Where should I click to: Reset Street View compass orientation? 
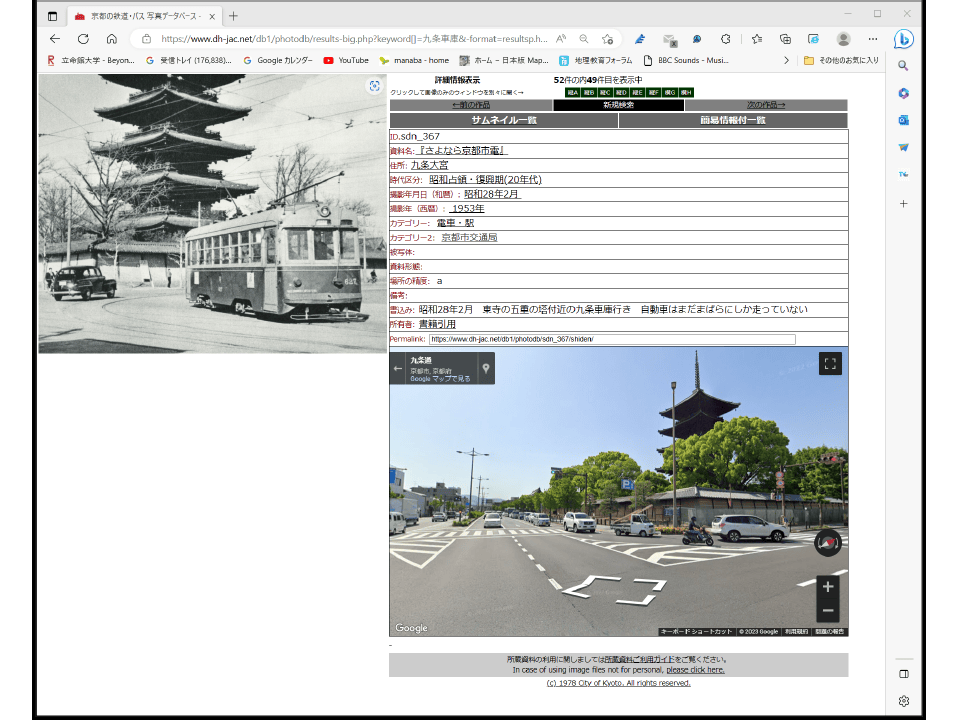point(827,543)
